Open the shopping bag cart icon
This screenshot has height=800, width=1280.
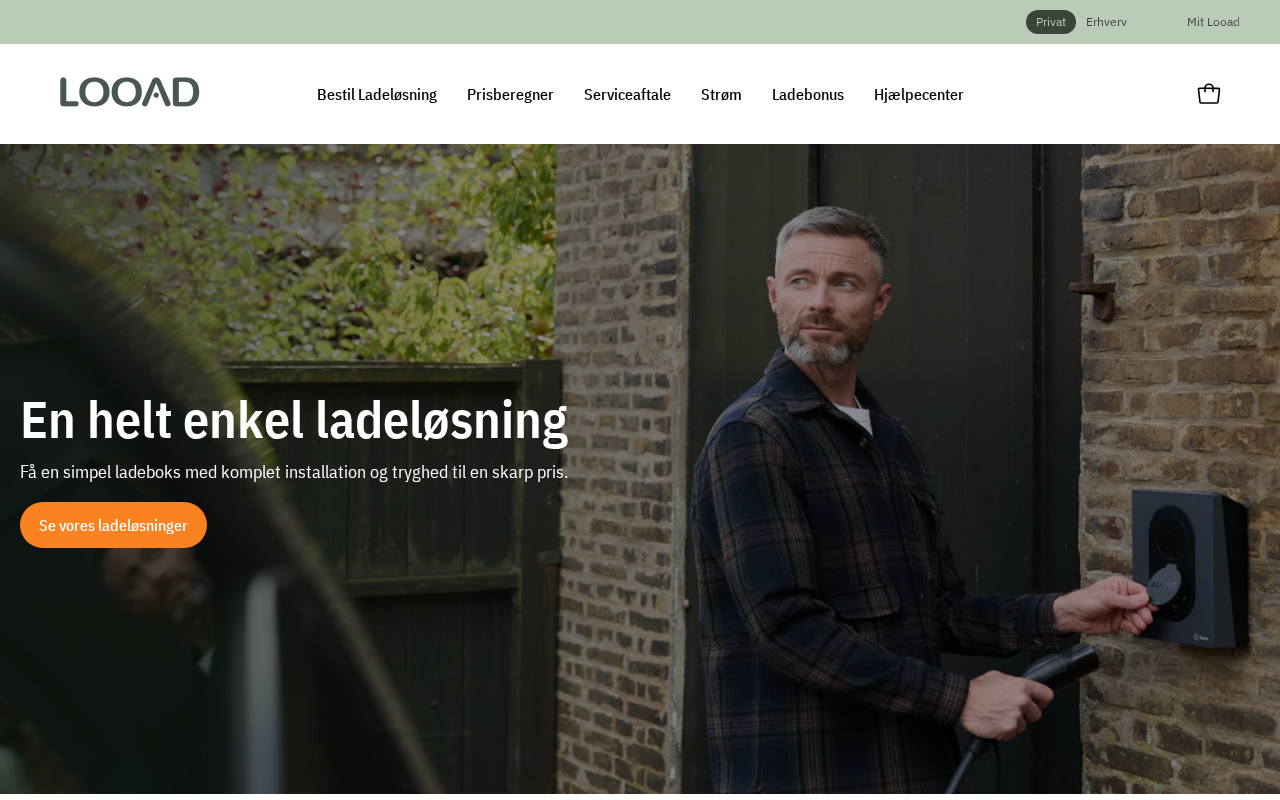[x=1208, y=94]
